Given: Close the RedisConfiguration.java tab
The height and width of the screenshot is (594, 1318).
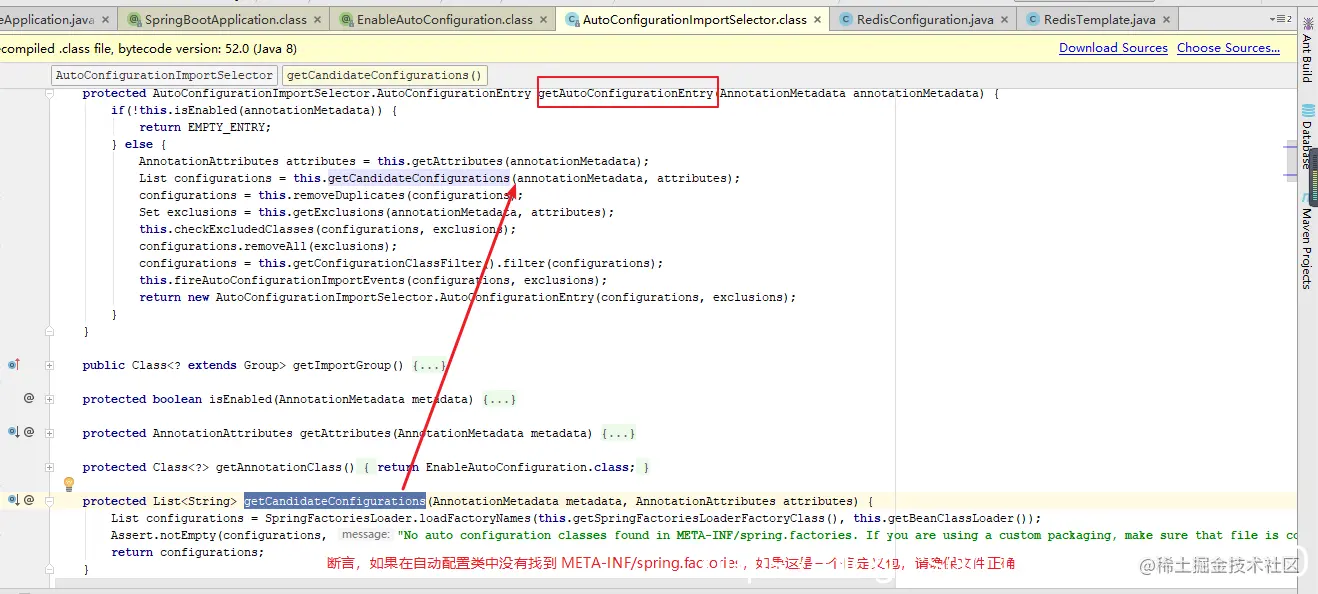Looking at the screenshot, I should point(1005,20).
